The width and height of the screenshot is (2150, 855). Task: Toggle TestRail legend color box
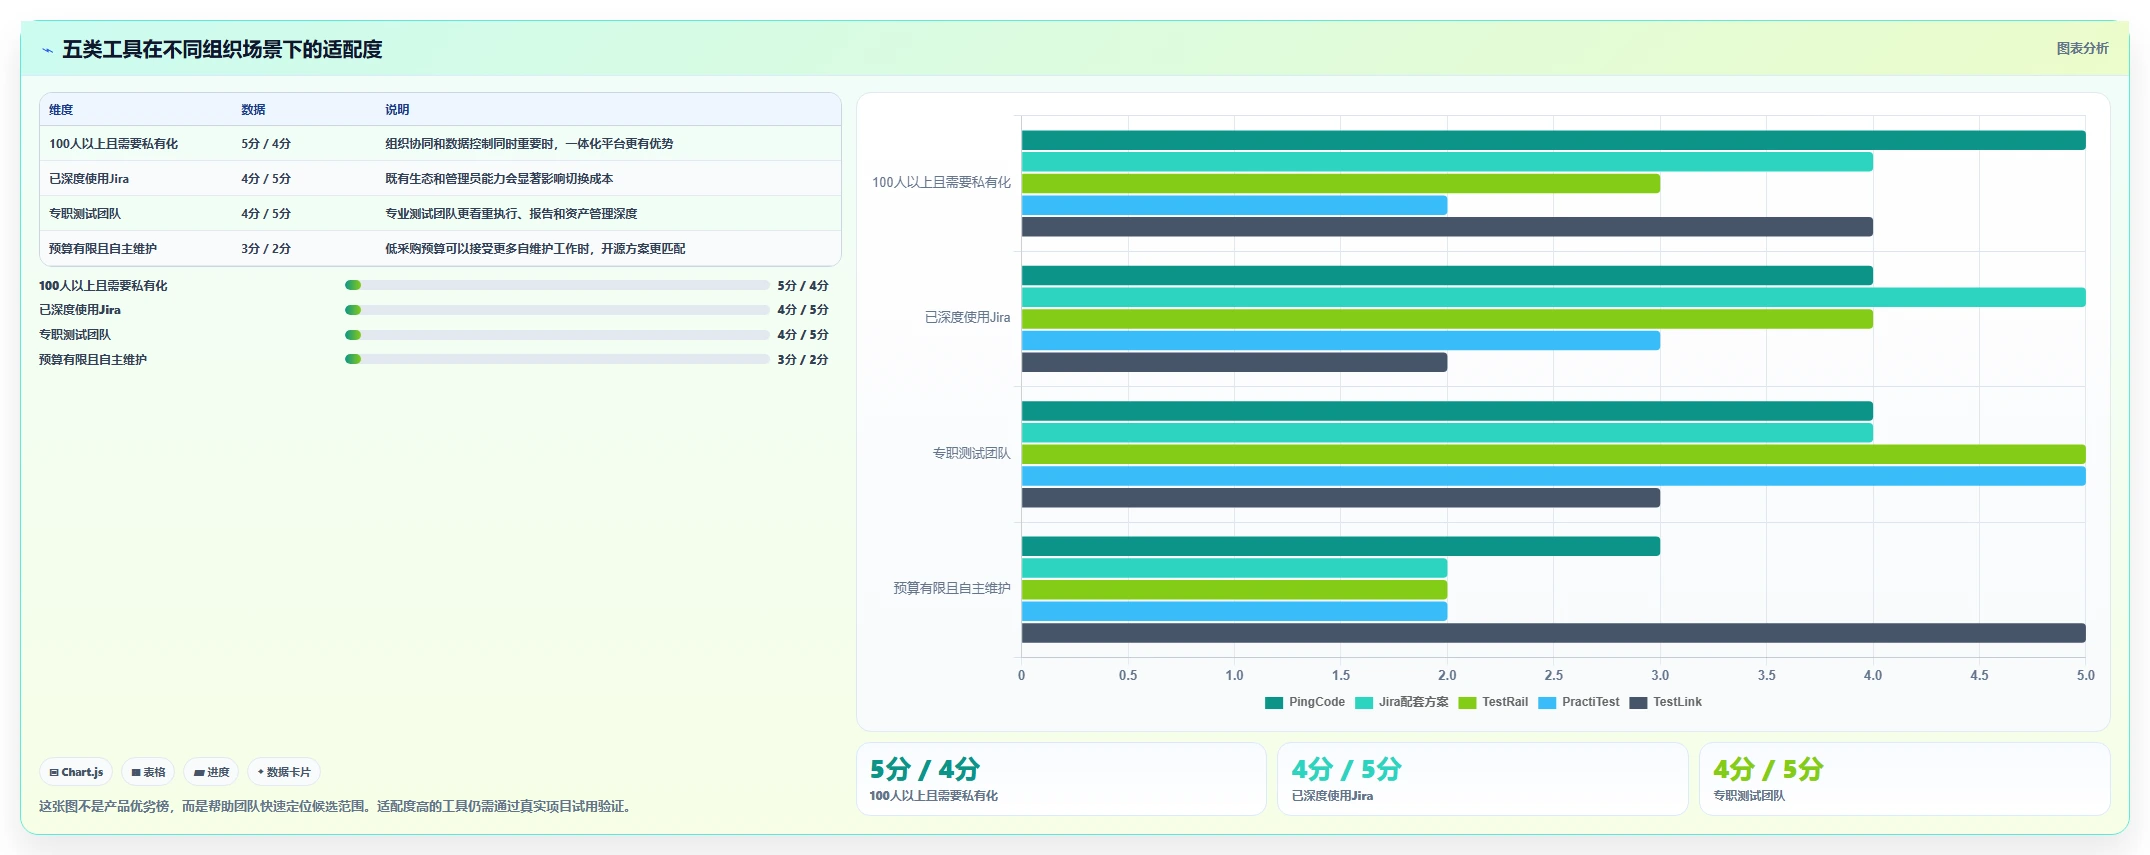tap(1467, 703)
